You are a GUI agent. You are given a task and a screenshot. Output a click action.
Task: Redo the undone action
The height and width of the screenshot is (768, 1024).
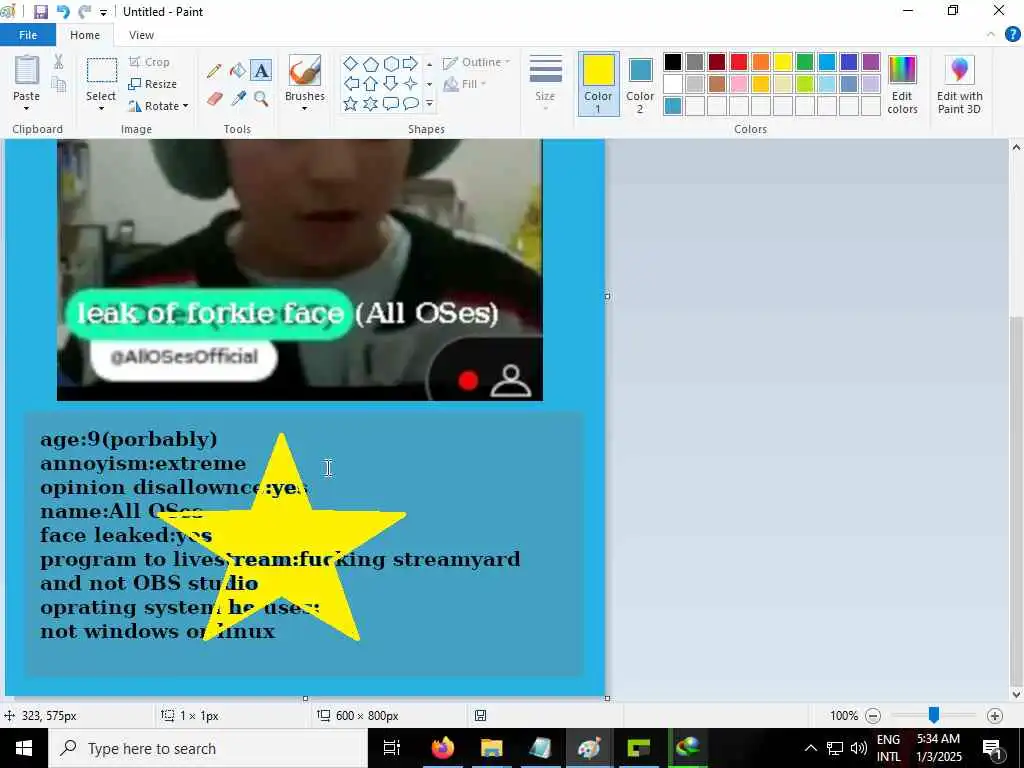tap(84, 12)
